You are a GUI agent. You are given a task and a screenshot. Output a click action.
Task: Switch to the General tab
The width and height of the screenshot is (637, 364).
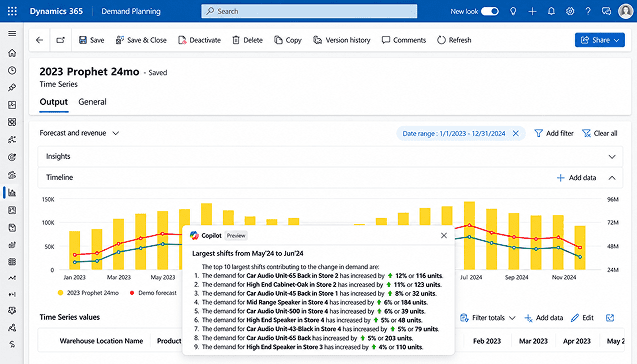92,102
